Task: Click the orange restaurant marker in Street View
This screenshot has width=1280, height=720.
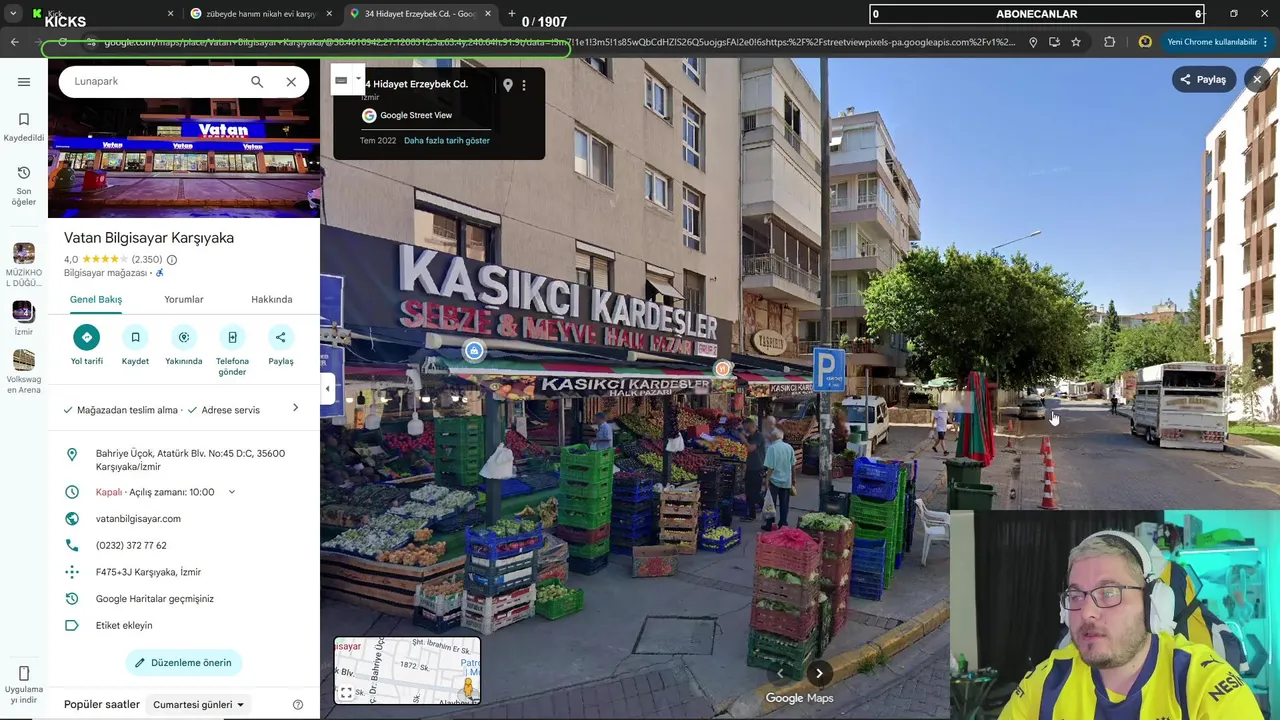Action: pyautogui.click(x=721, y=369)
